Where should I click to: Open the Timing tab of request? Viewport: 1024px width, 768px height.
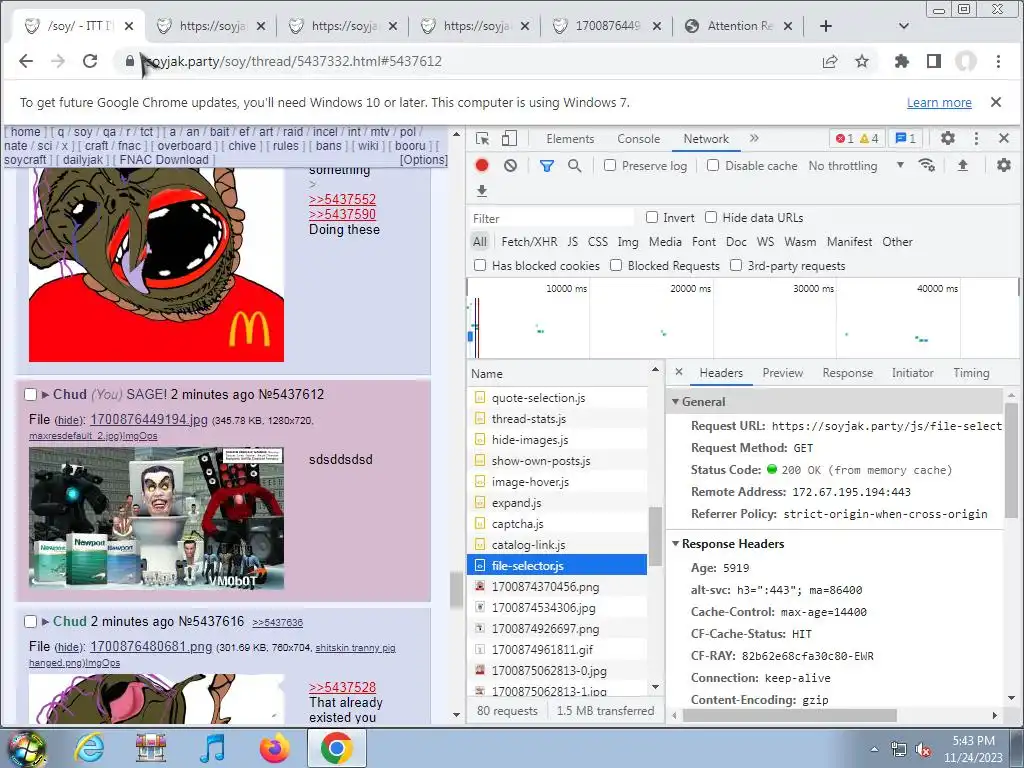pyautogui.click(x=971, y=373)
